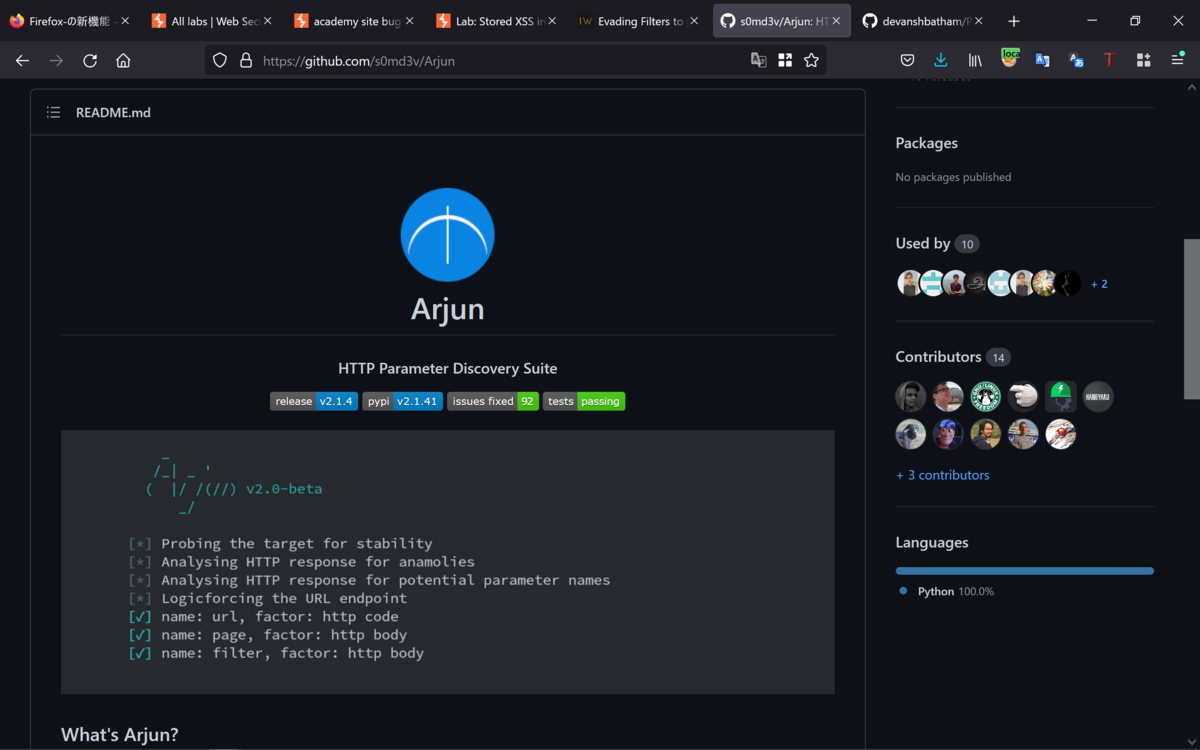
Task: Open the library bookmarks icon
Action: coord(974,60)
